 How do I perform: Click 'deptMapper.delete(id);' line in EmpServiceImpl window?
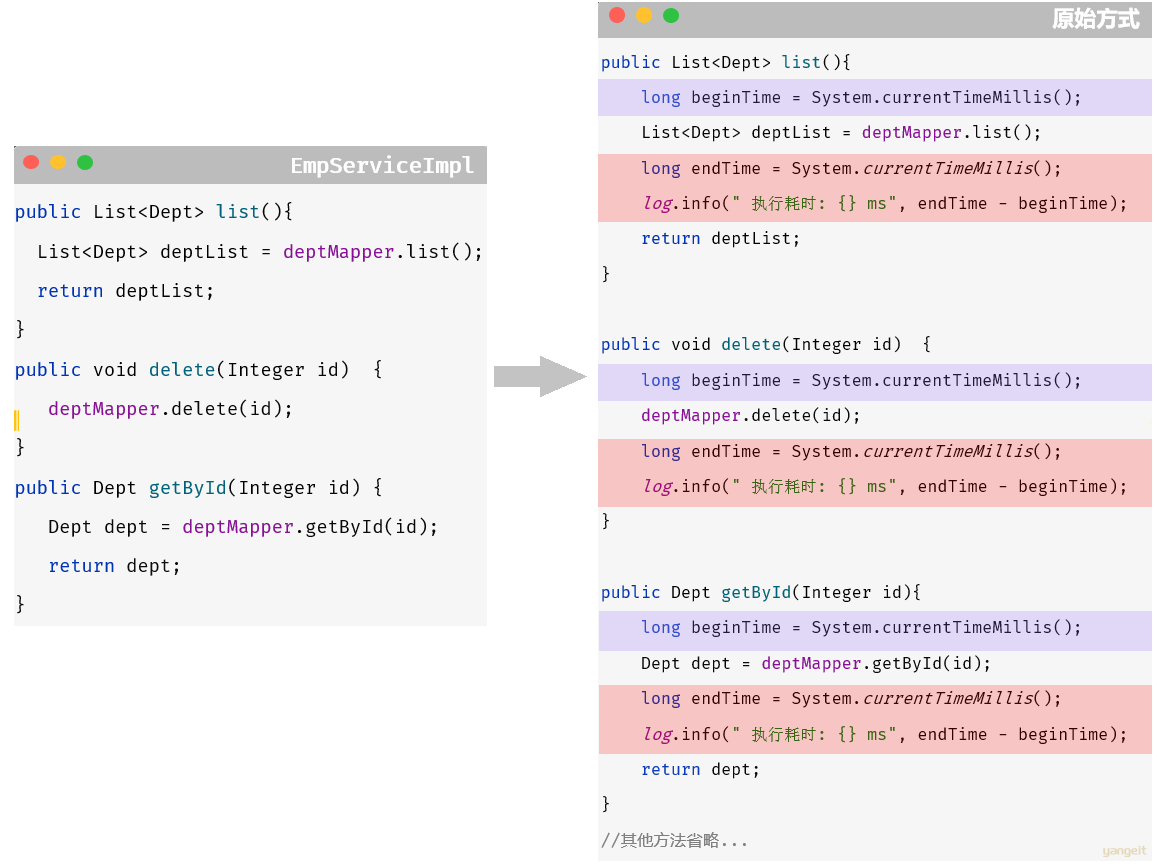click(x=170, y=409)
